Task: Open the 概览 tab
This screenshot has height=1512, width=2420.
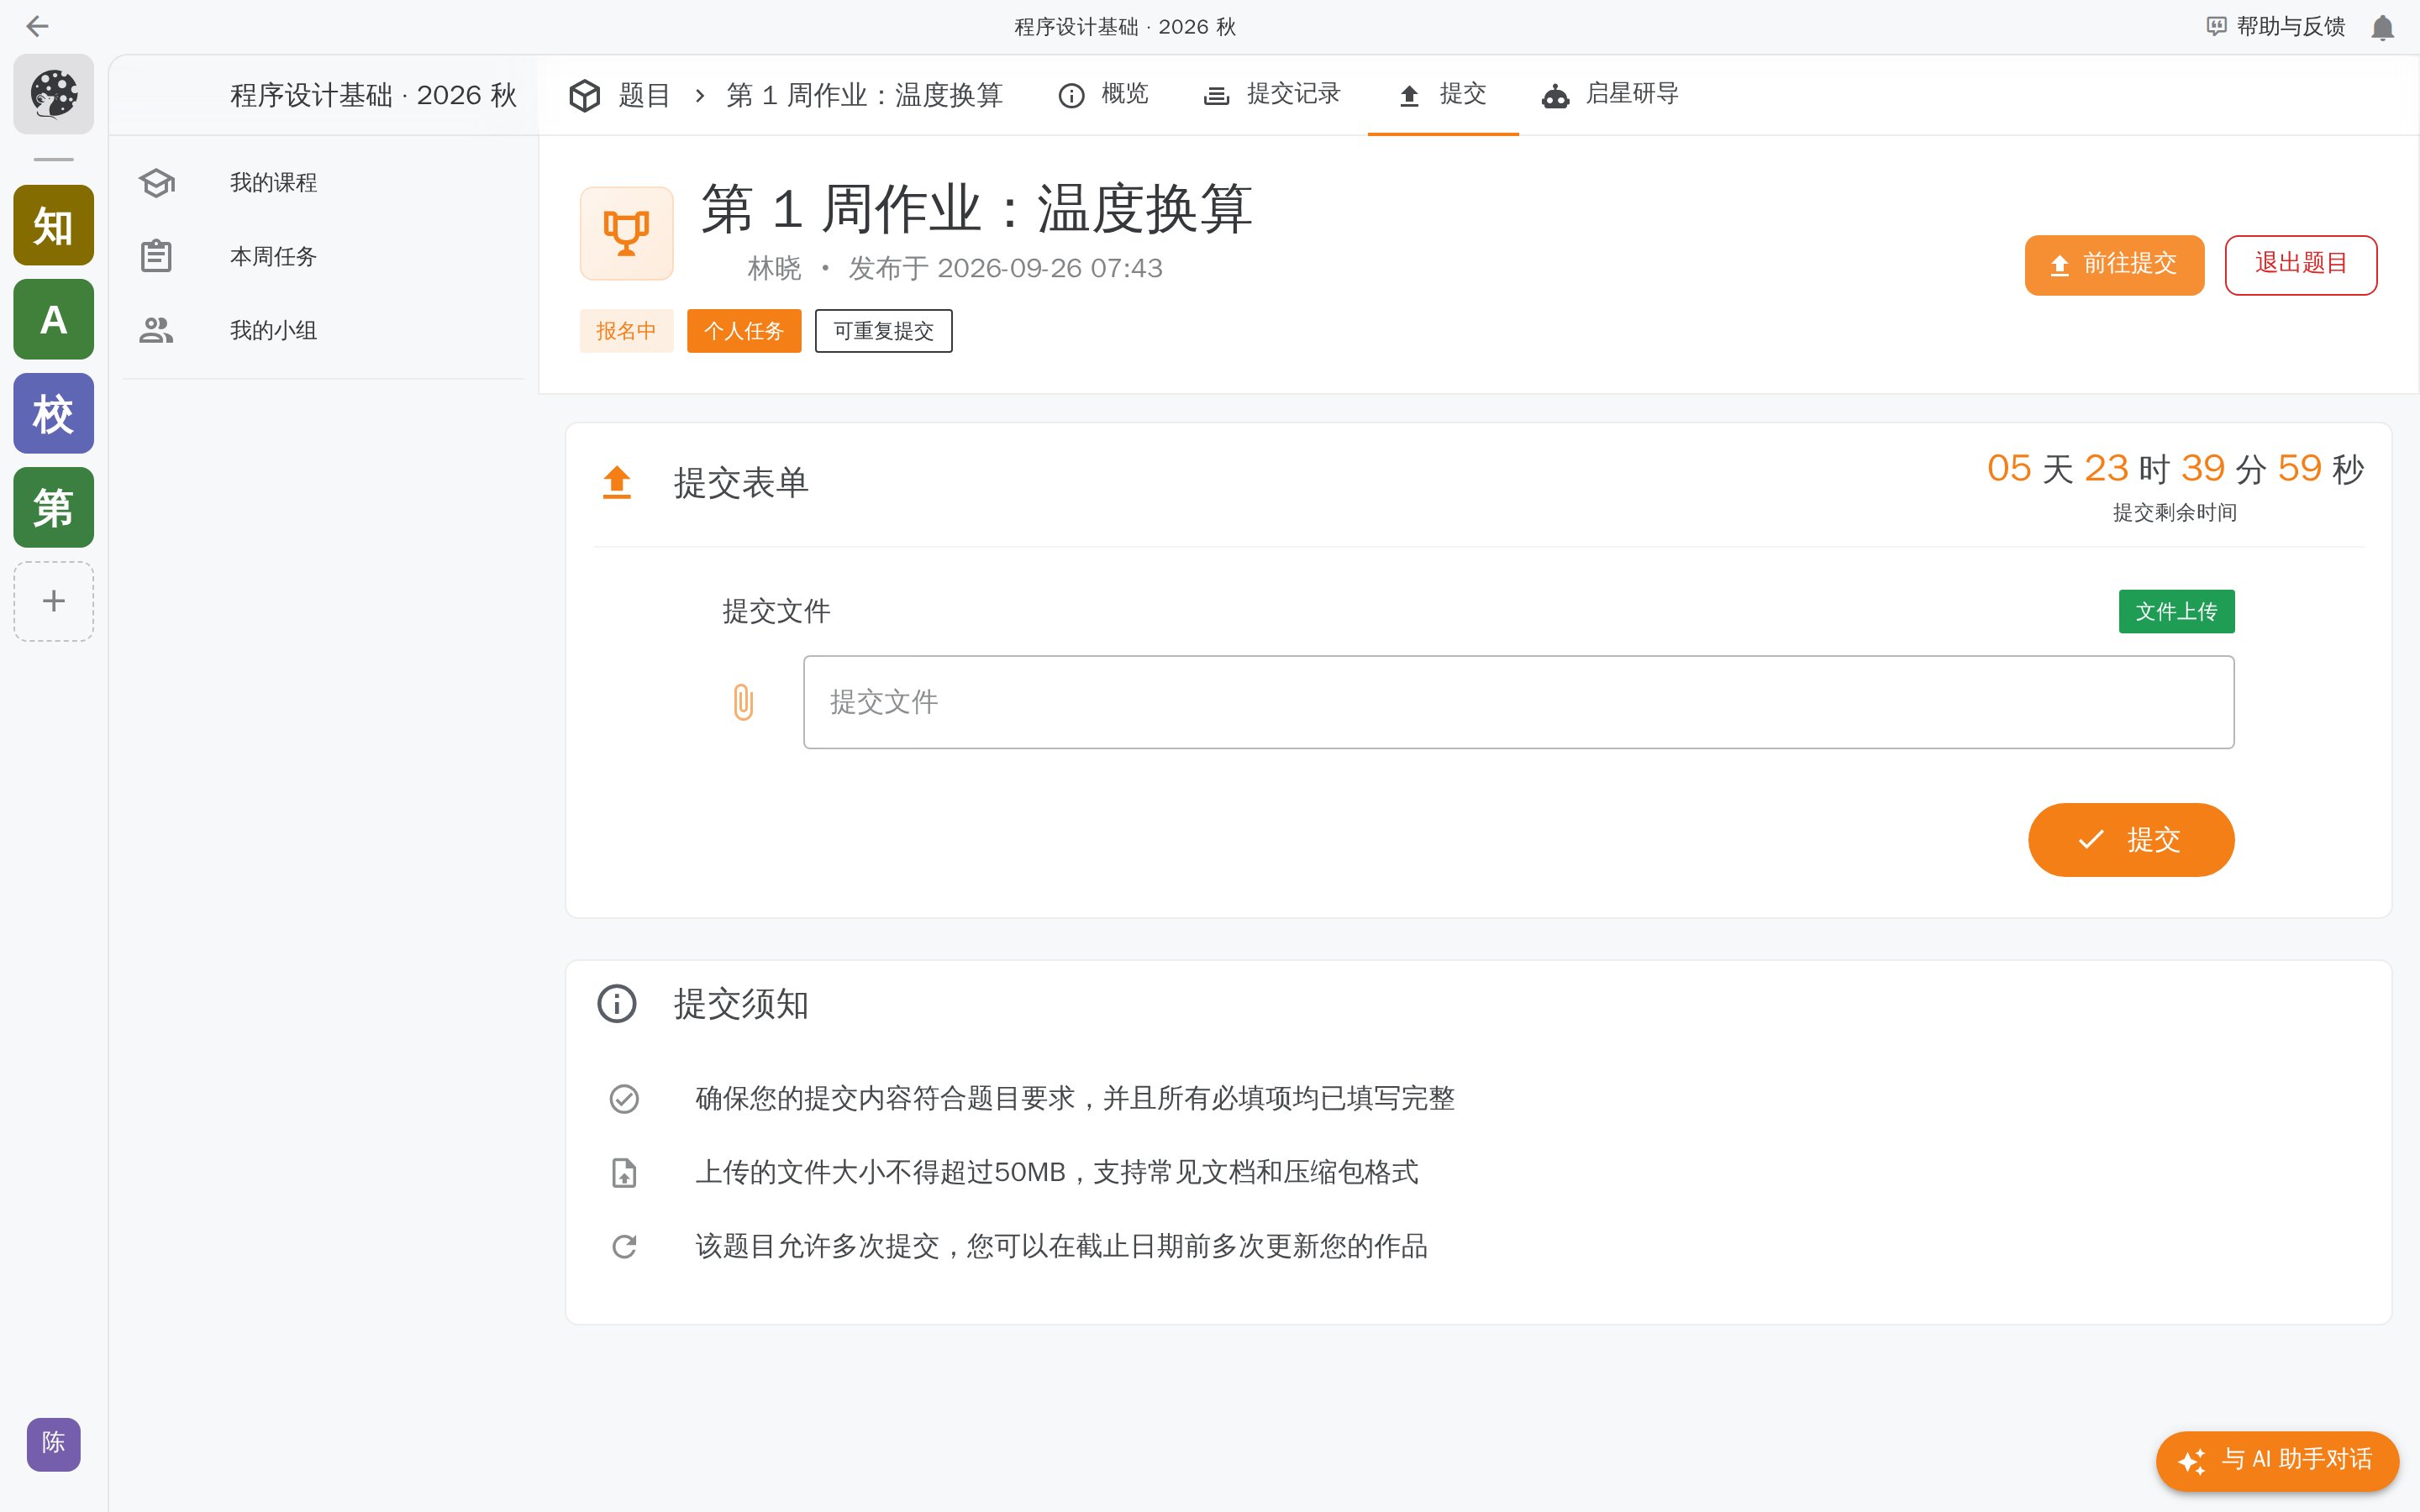Action: tap(1103, 94)
